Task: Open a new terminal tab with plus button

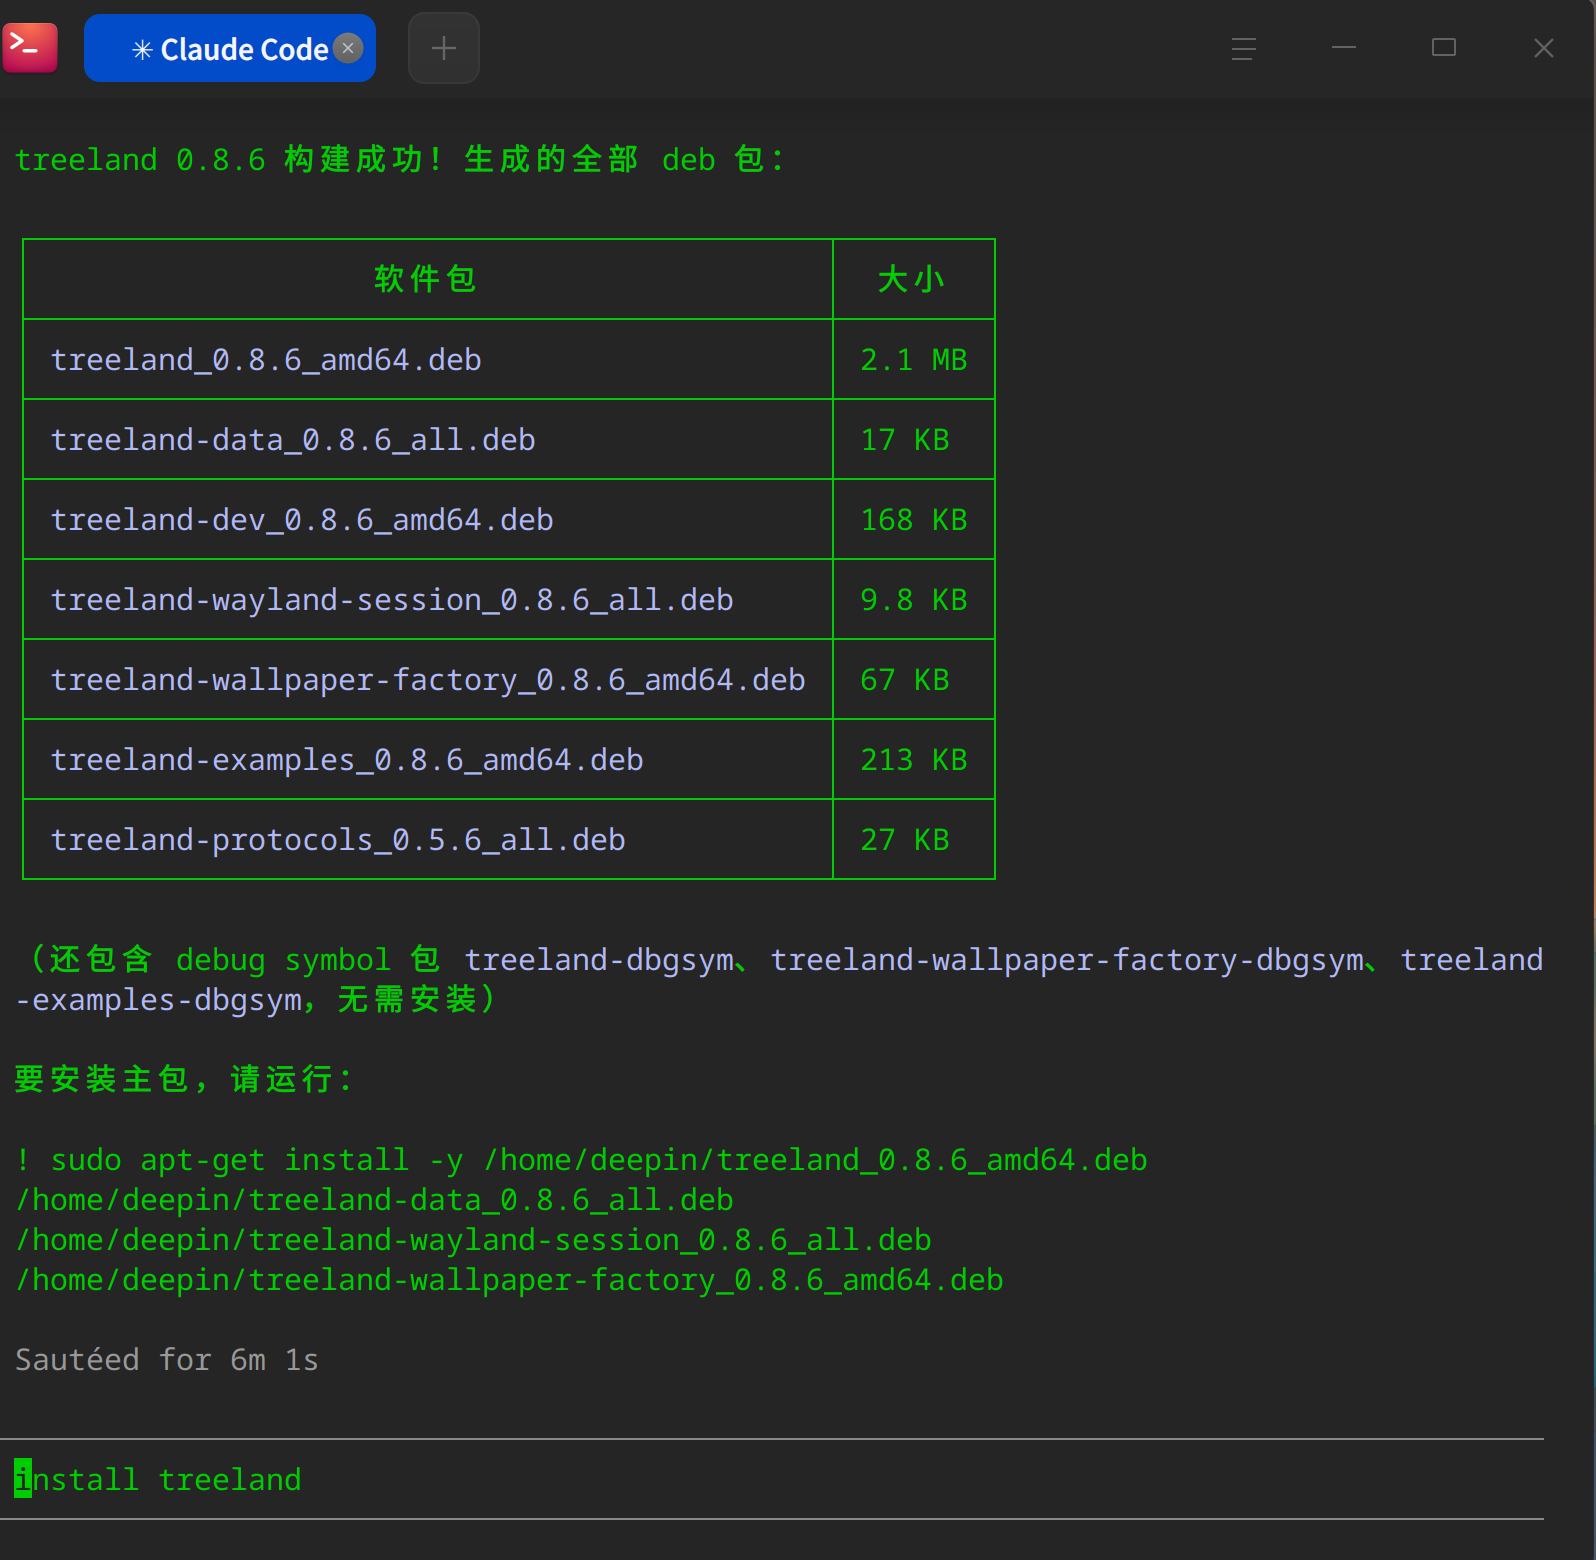Action: [444, 48]
